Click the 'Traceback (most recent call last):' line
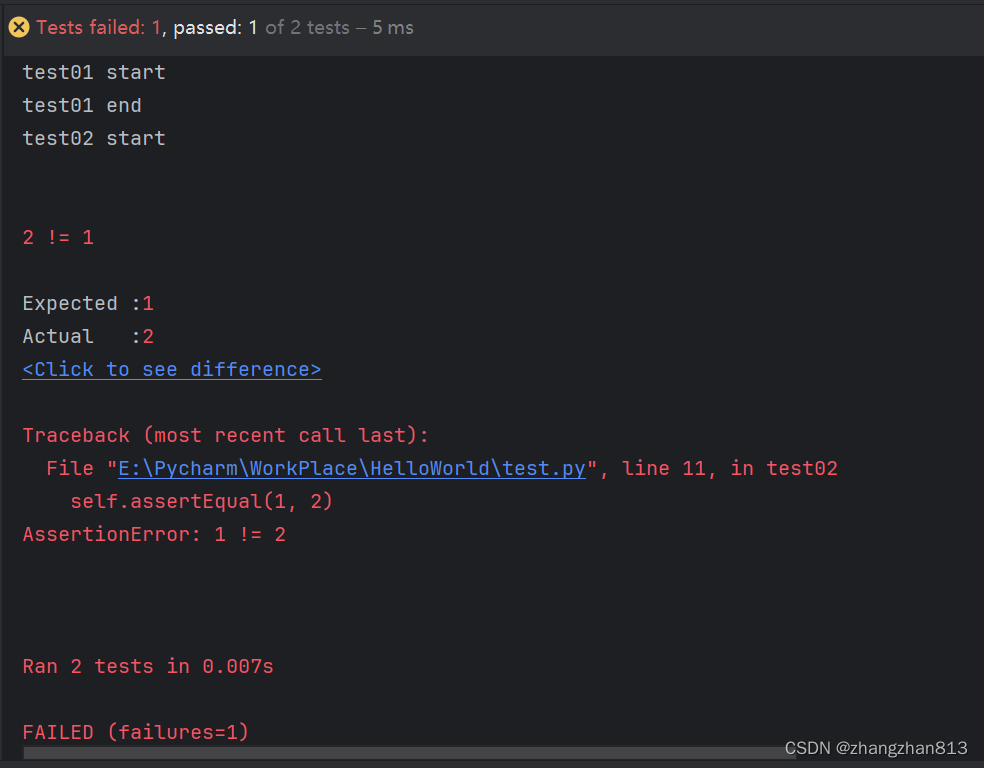 coord(226,435)
